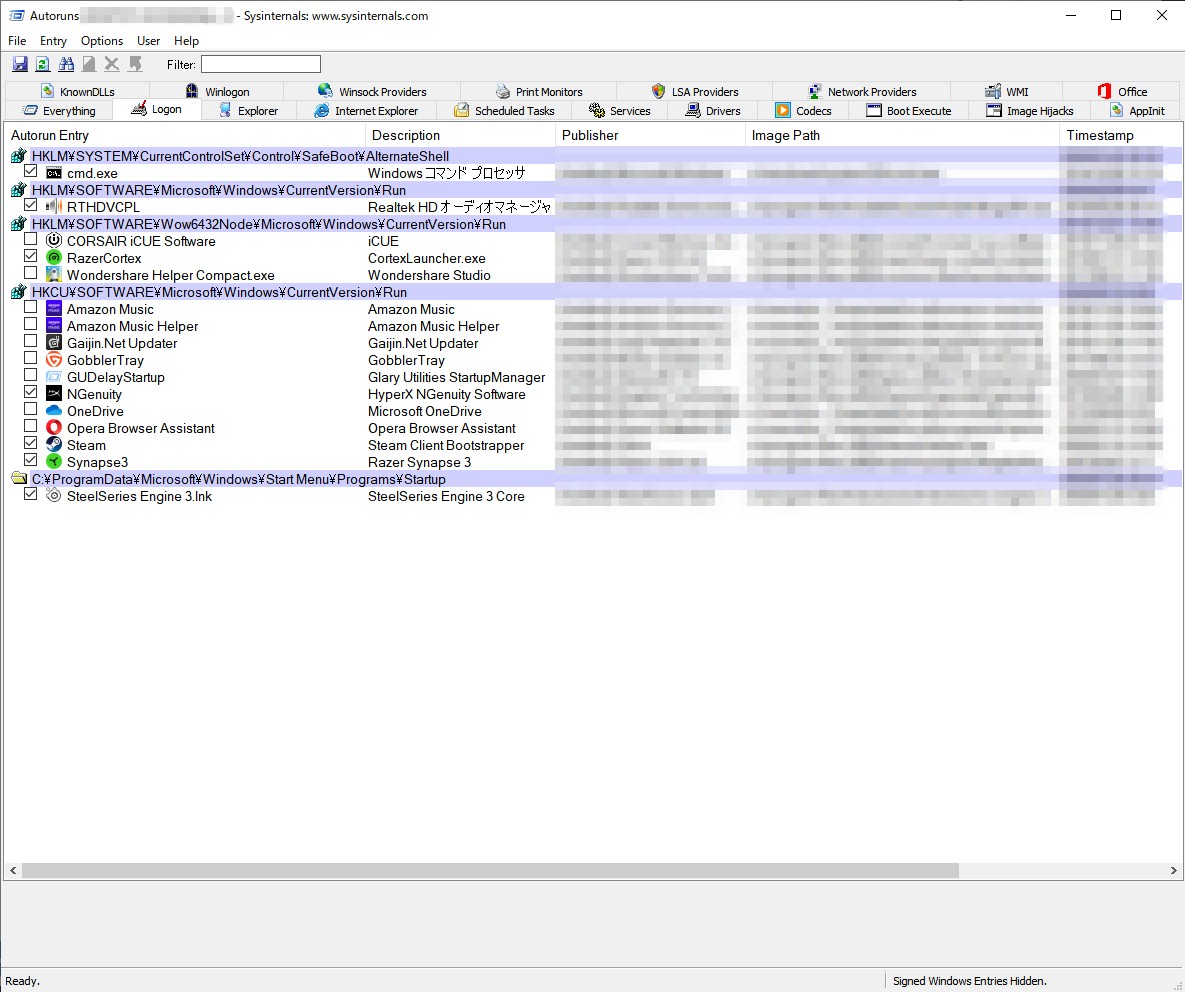Image resolution: width=1185 pixels, height=992 pixels.
Task: Sort by Autorun Entry column header
Action: 184,135
